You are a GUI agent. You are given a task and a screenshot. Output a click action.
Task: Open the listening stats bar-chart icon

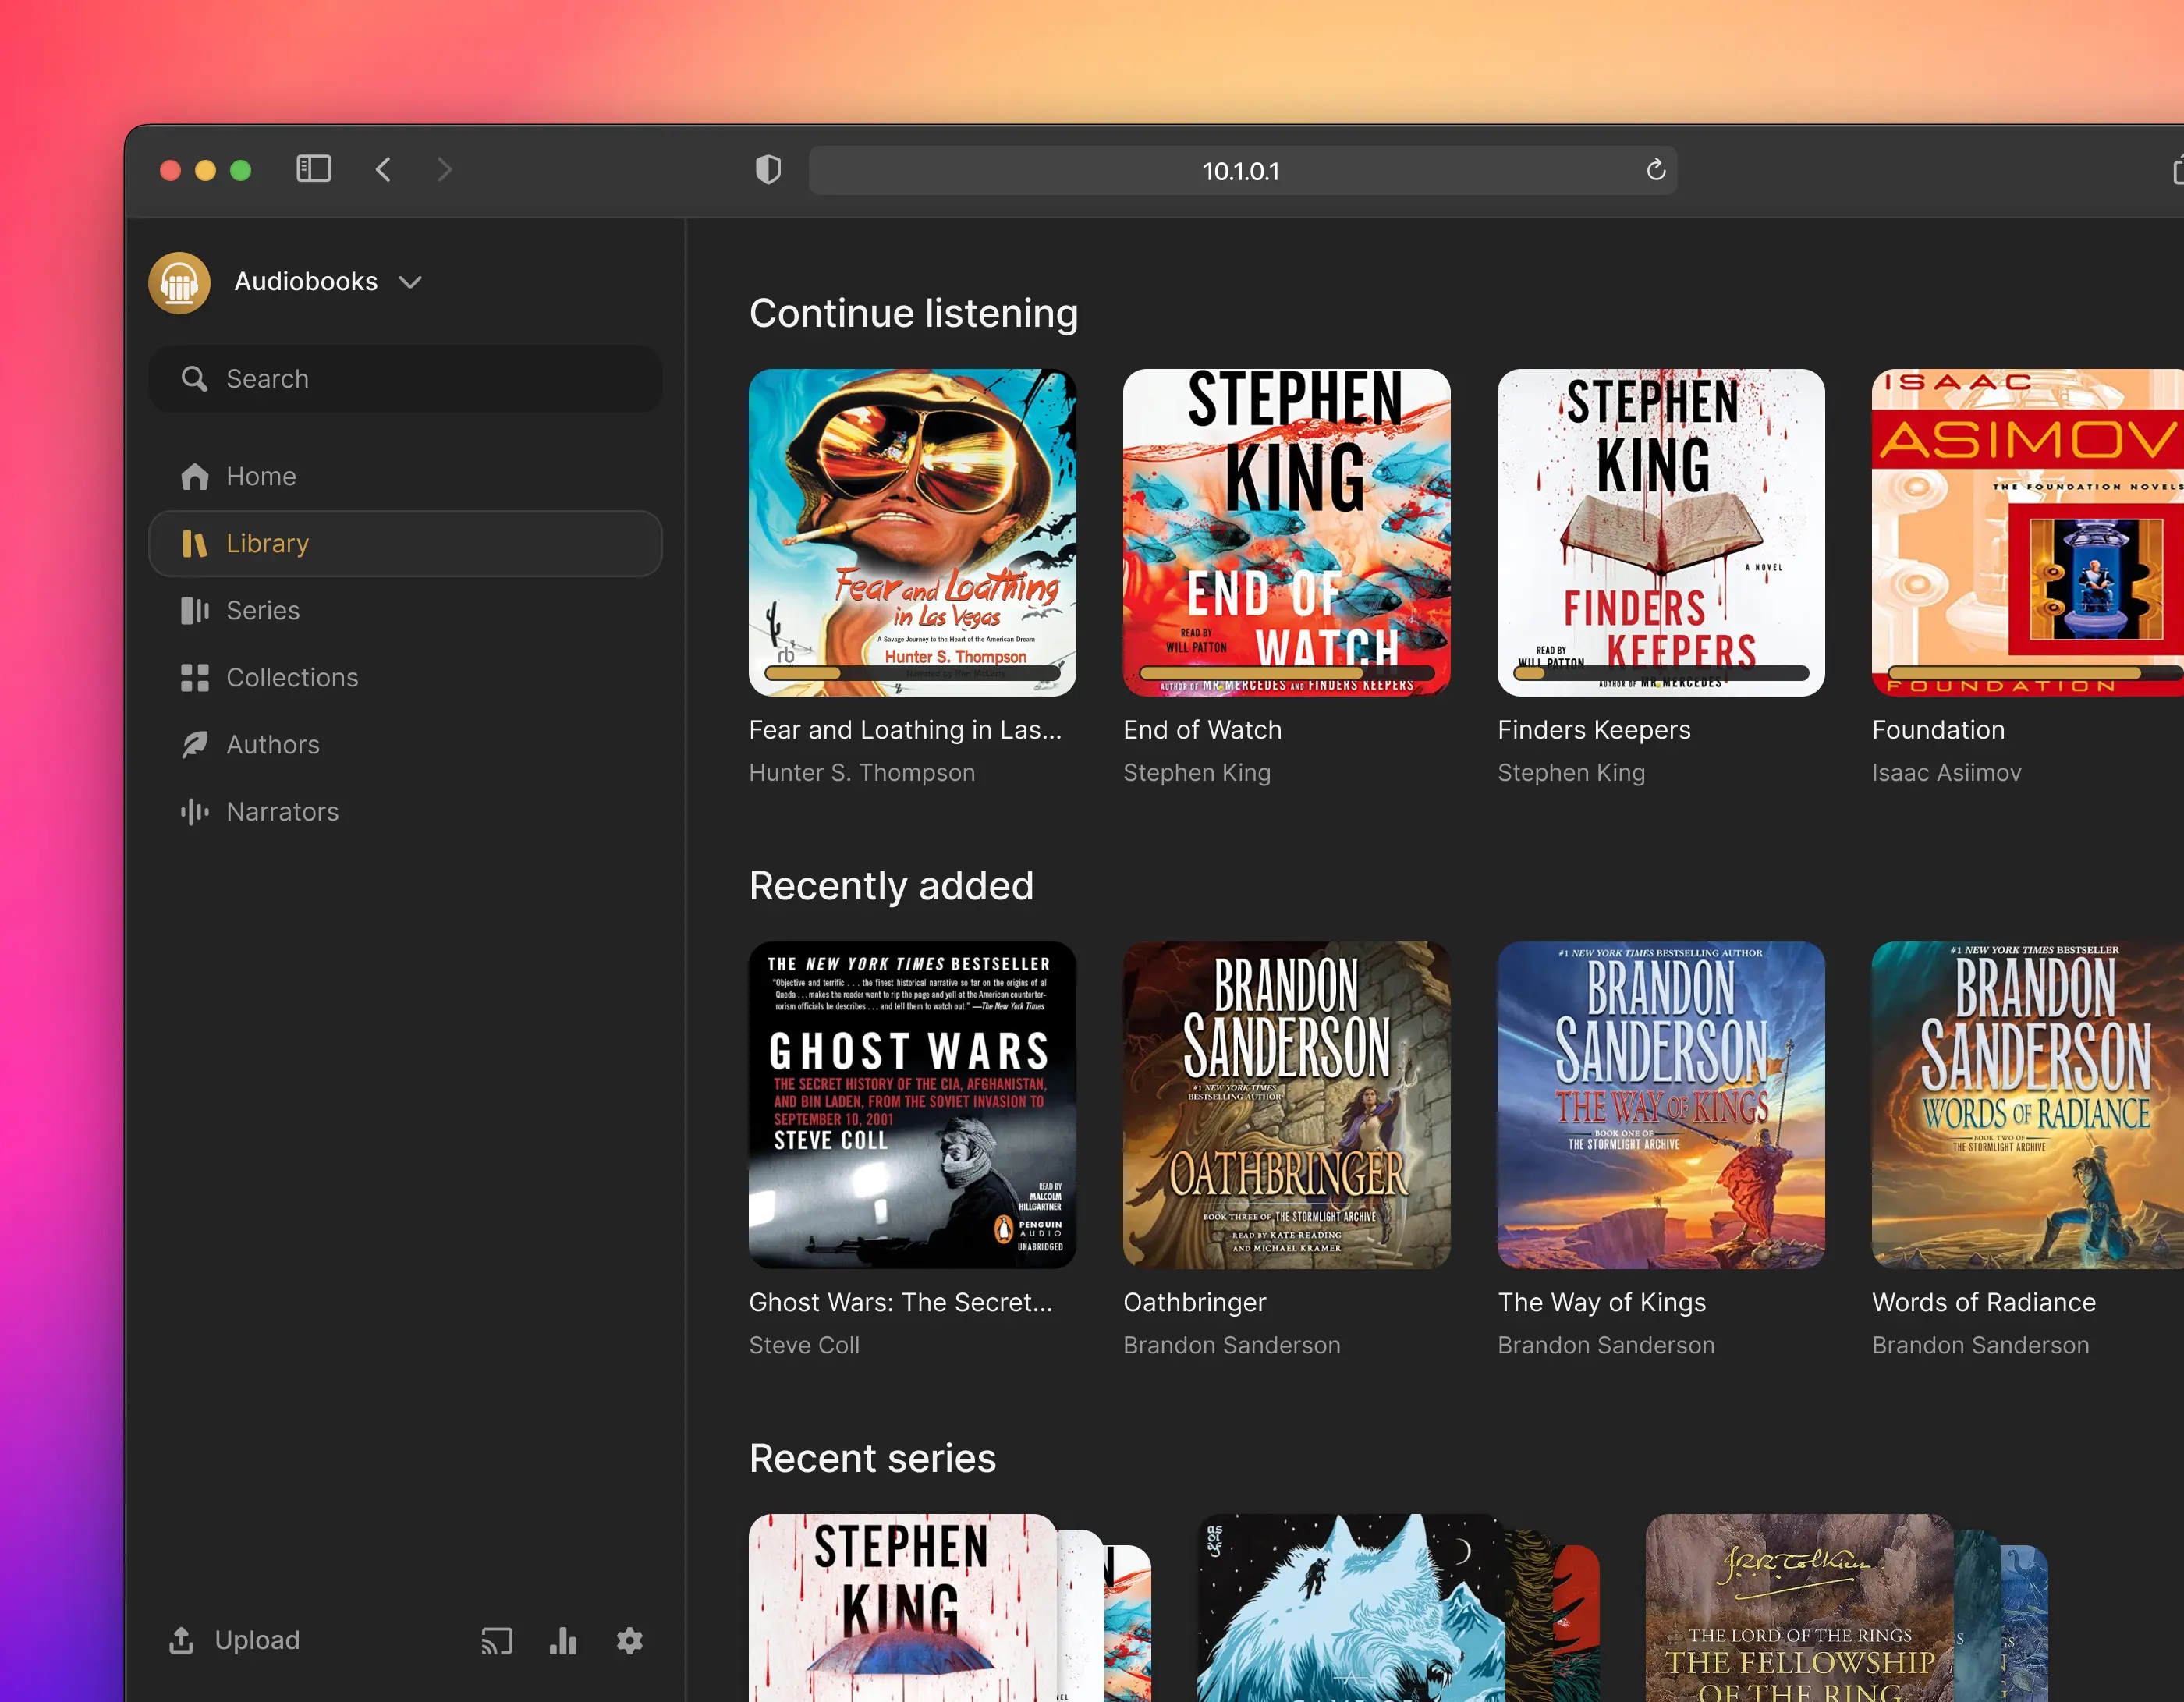[563, 1641]
